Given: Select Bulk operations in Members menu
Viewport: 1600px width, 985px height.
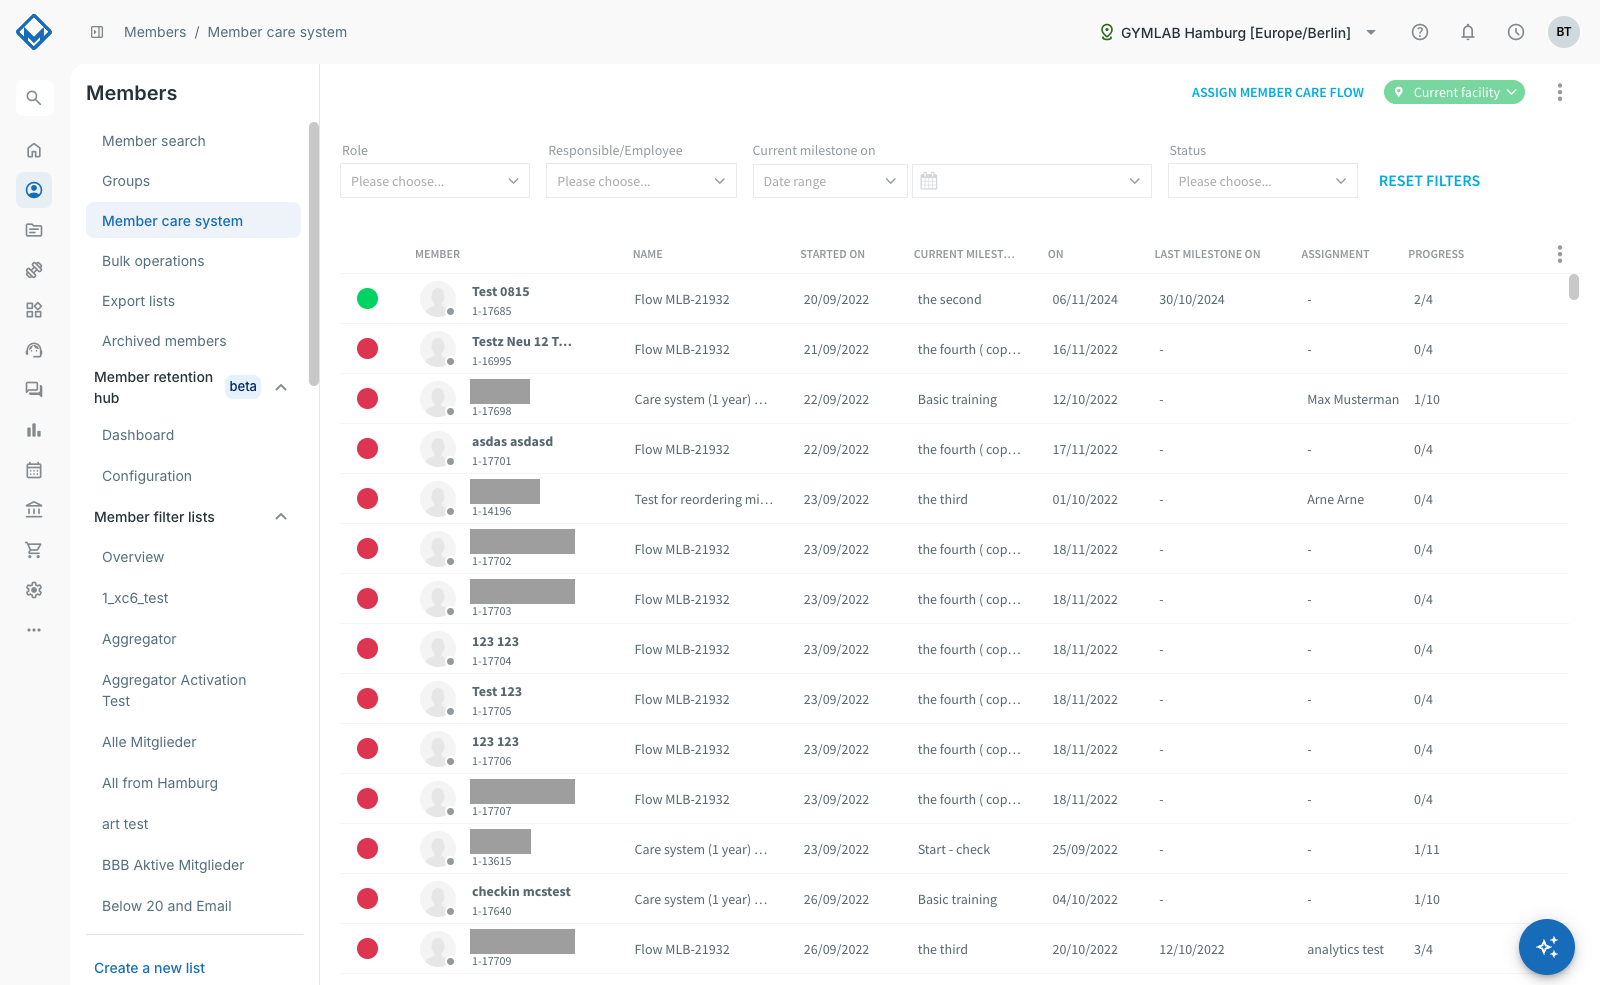Looking at the screenshot, I should [x=153, y=261].
